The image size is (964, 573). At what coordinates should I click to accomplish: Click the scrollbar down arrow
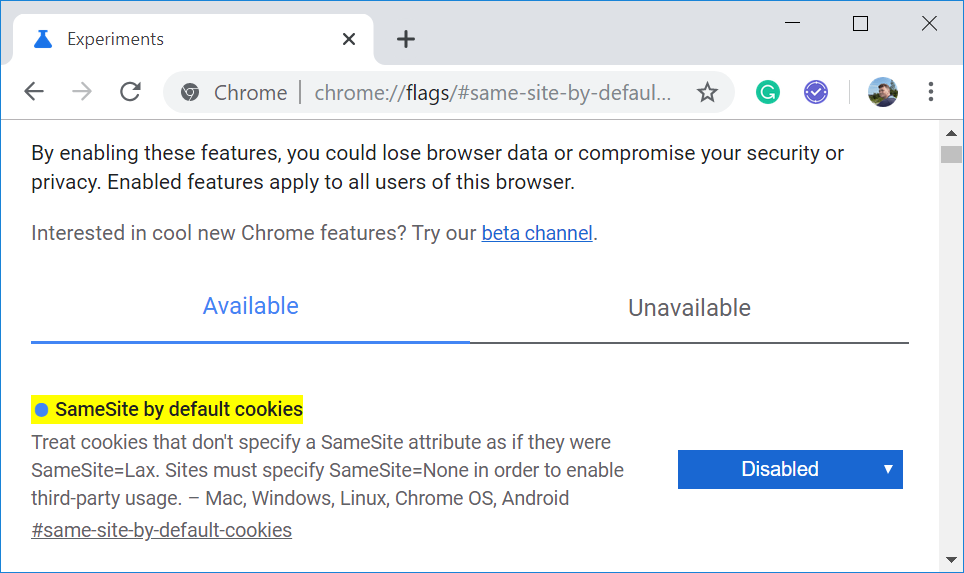pyautogui.click(x=950, y=559)
